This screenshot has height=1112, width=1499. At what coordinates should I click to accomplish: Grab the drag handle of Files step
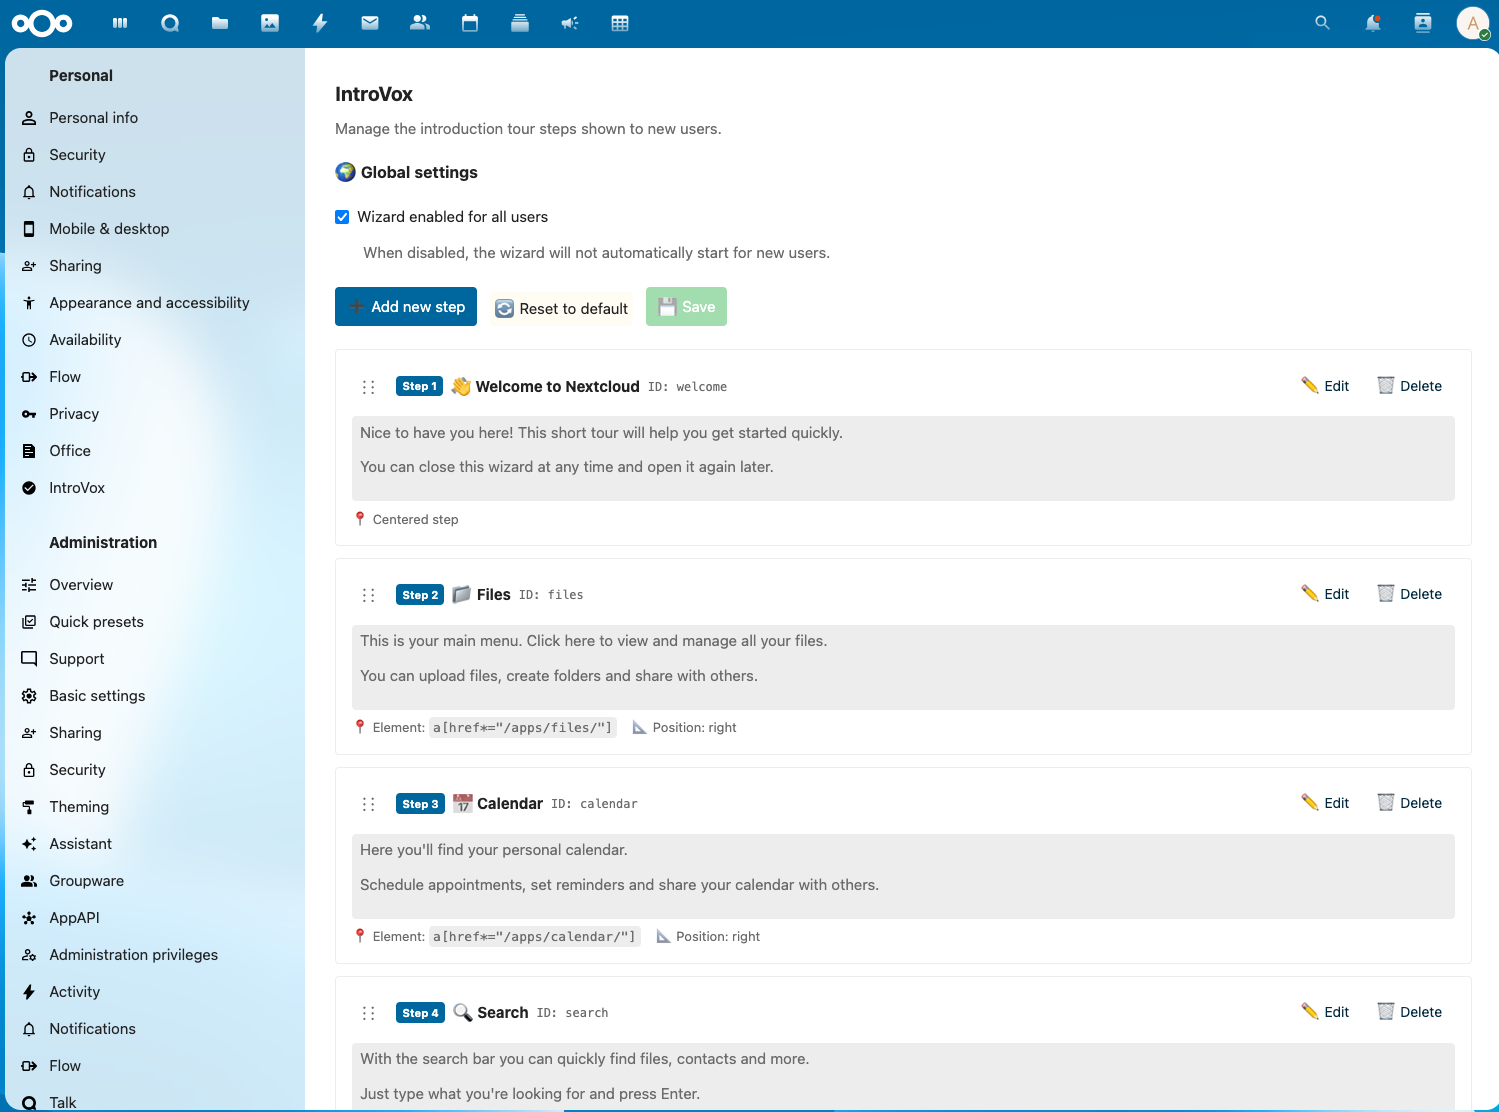(x=368, y=595)
